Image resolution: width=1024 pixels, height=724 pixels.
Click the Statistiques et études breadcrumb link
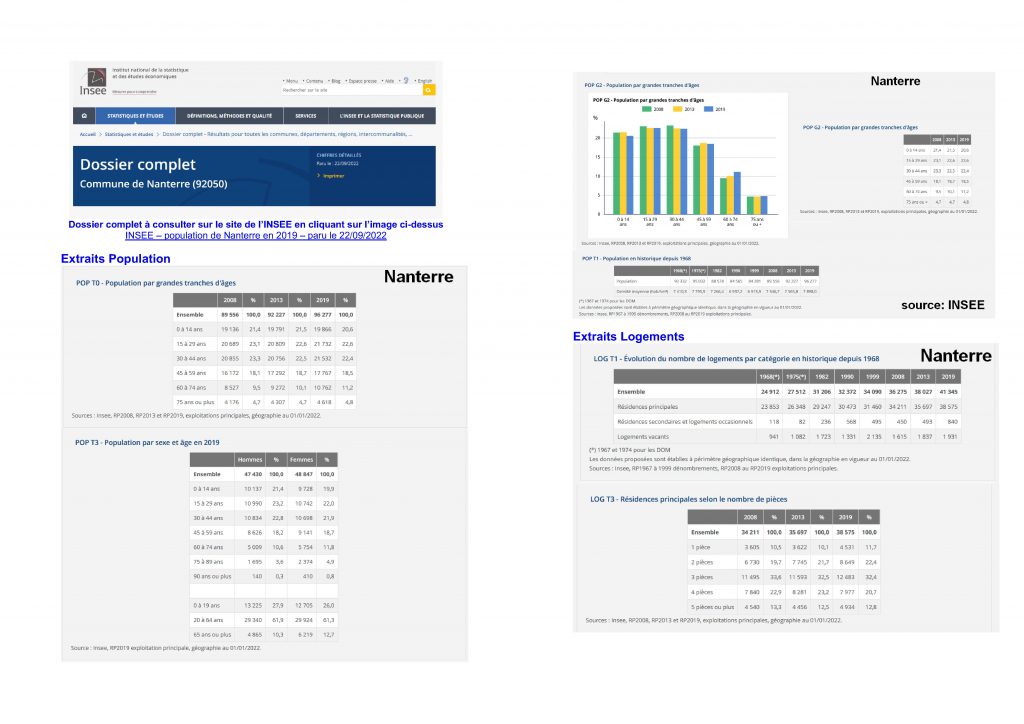pyautogui.click(x=130, y=133)
